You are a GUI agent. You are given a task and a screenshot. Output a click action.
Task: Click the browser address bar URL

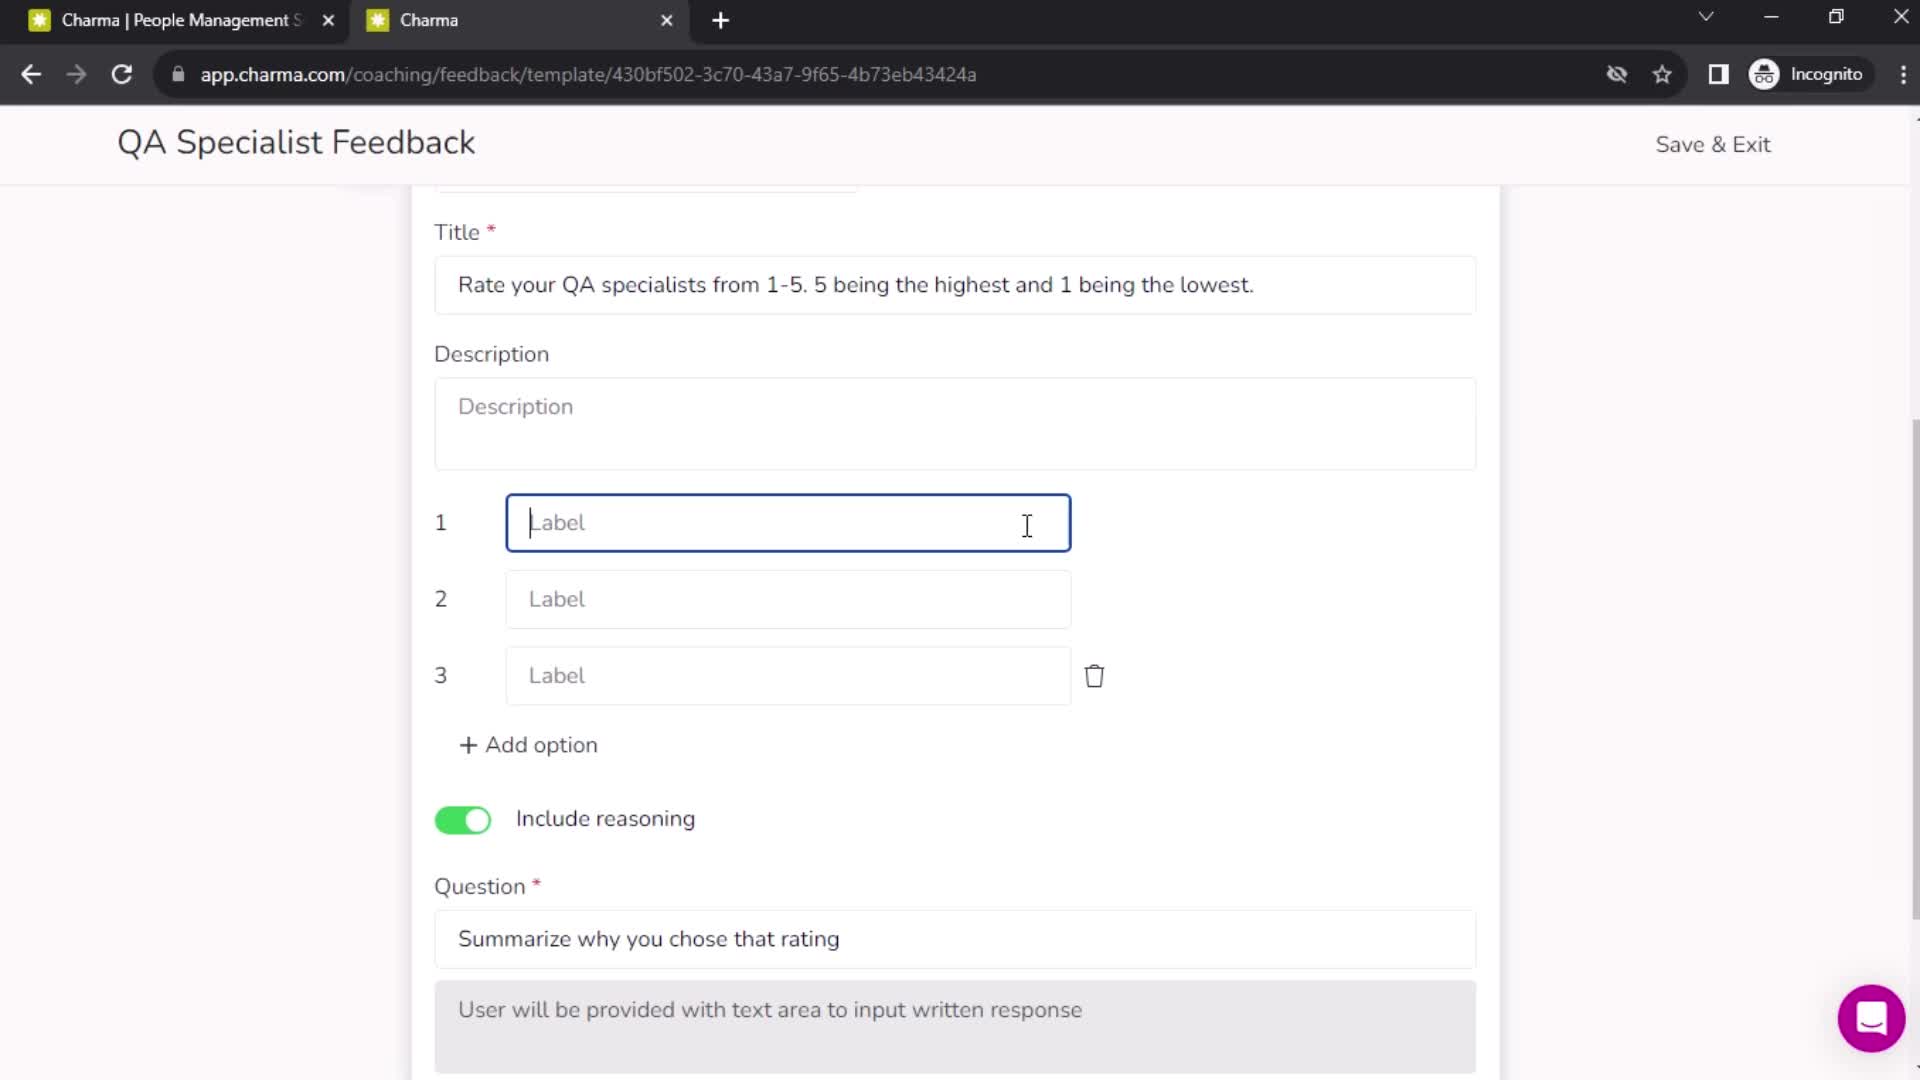588,74
